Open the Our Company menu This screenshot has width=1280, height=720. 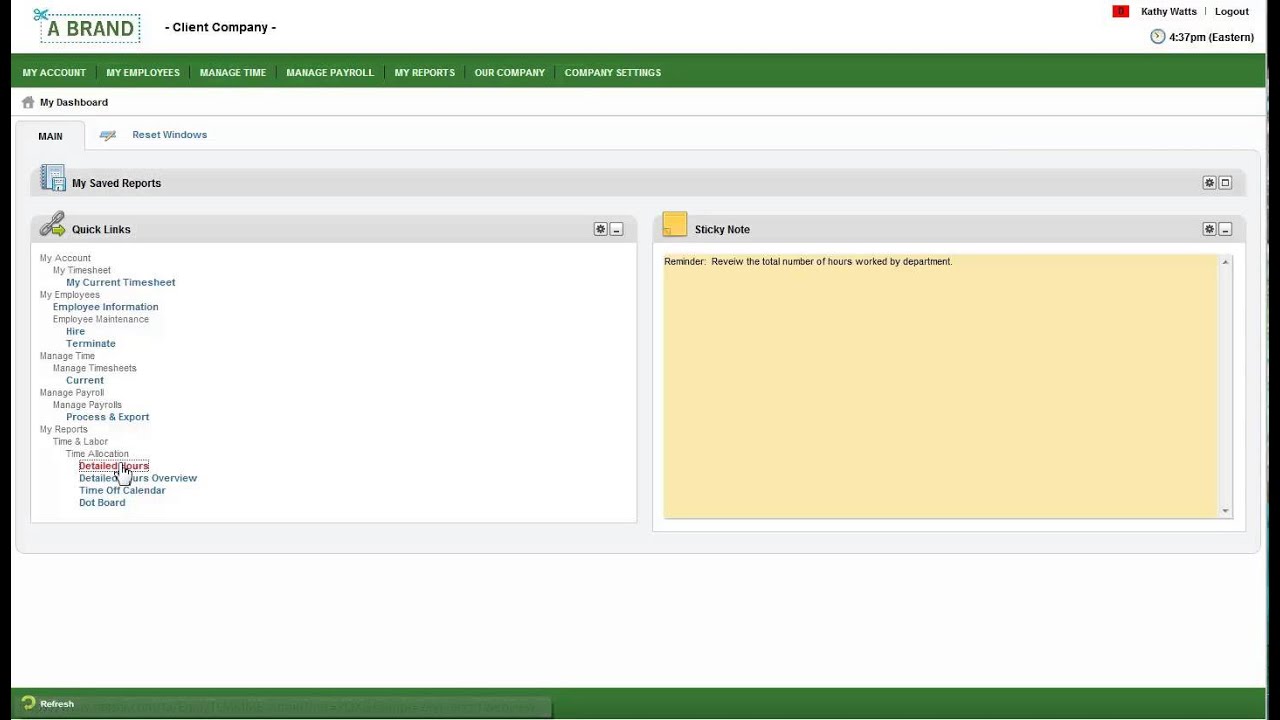point(509,72)
